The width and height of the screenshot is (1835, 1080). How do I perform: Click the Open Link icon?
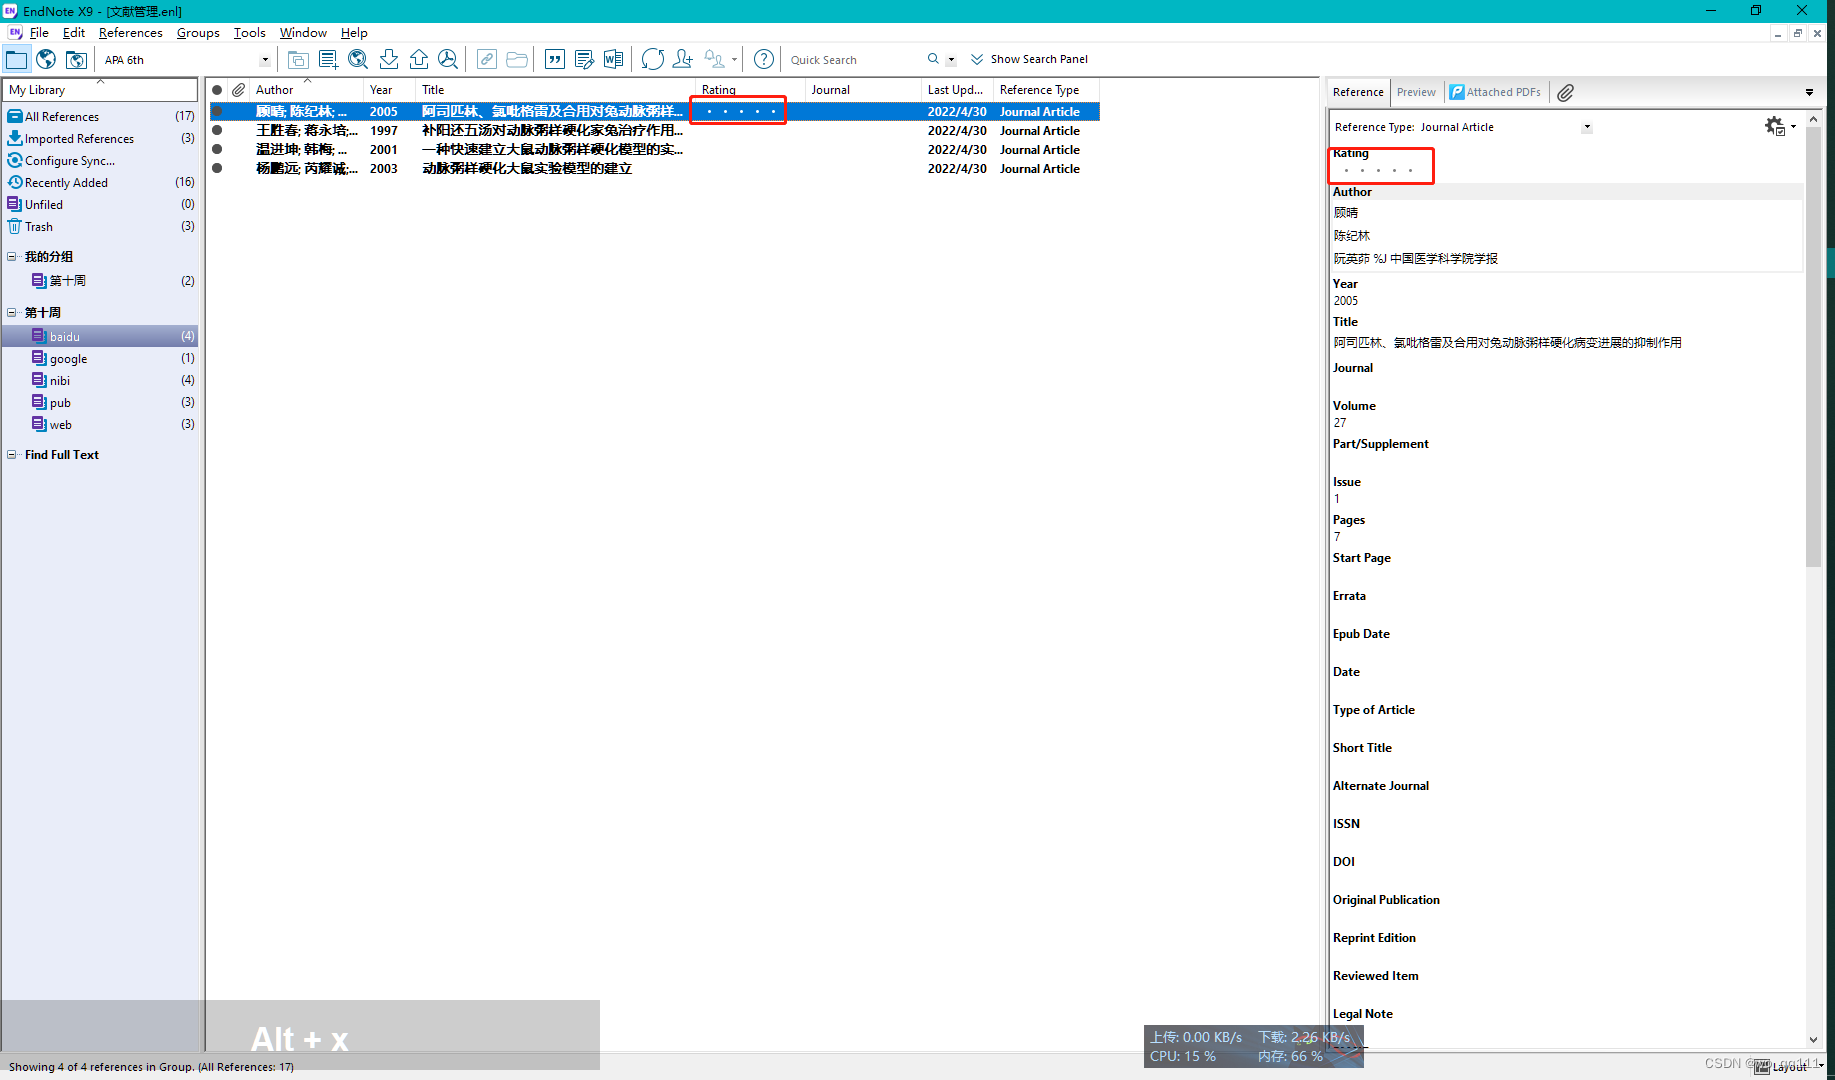[x=487, y=59]
